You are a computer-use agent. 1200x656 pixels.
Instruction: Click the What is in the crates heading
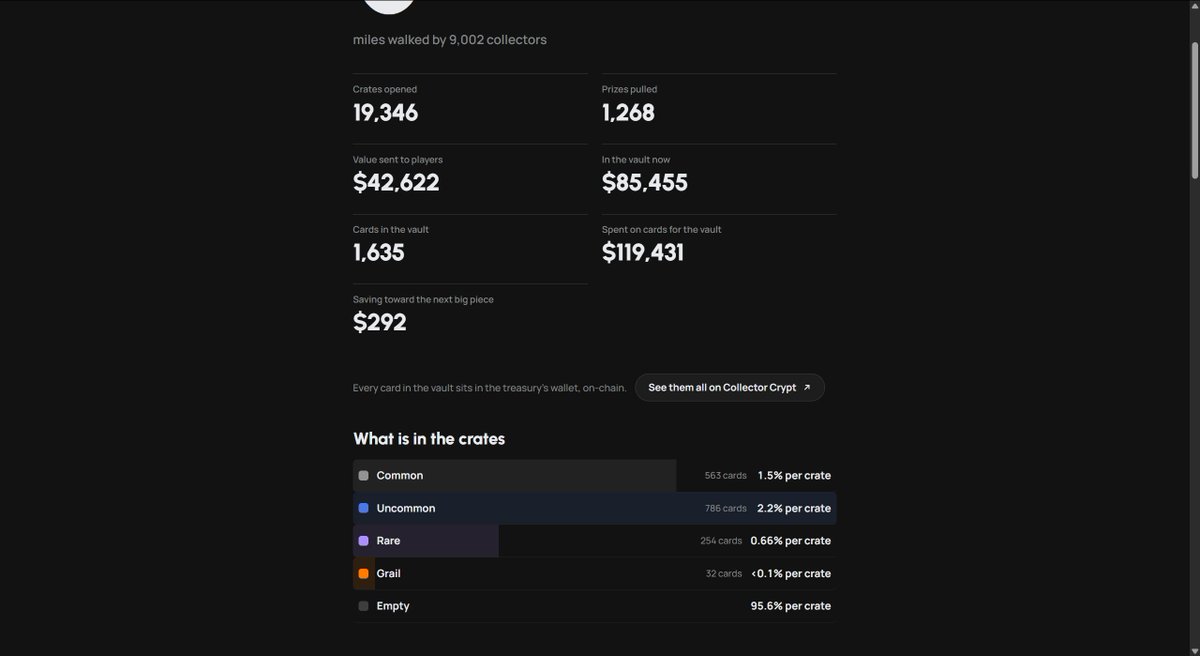tap(429, 439)
